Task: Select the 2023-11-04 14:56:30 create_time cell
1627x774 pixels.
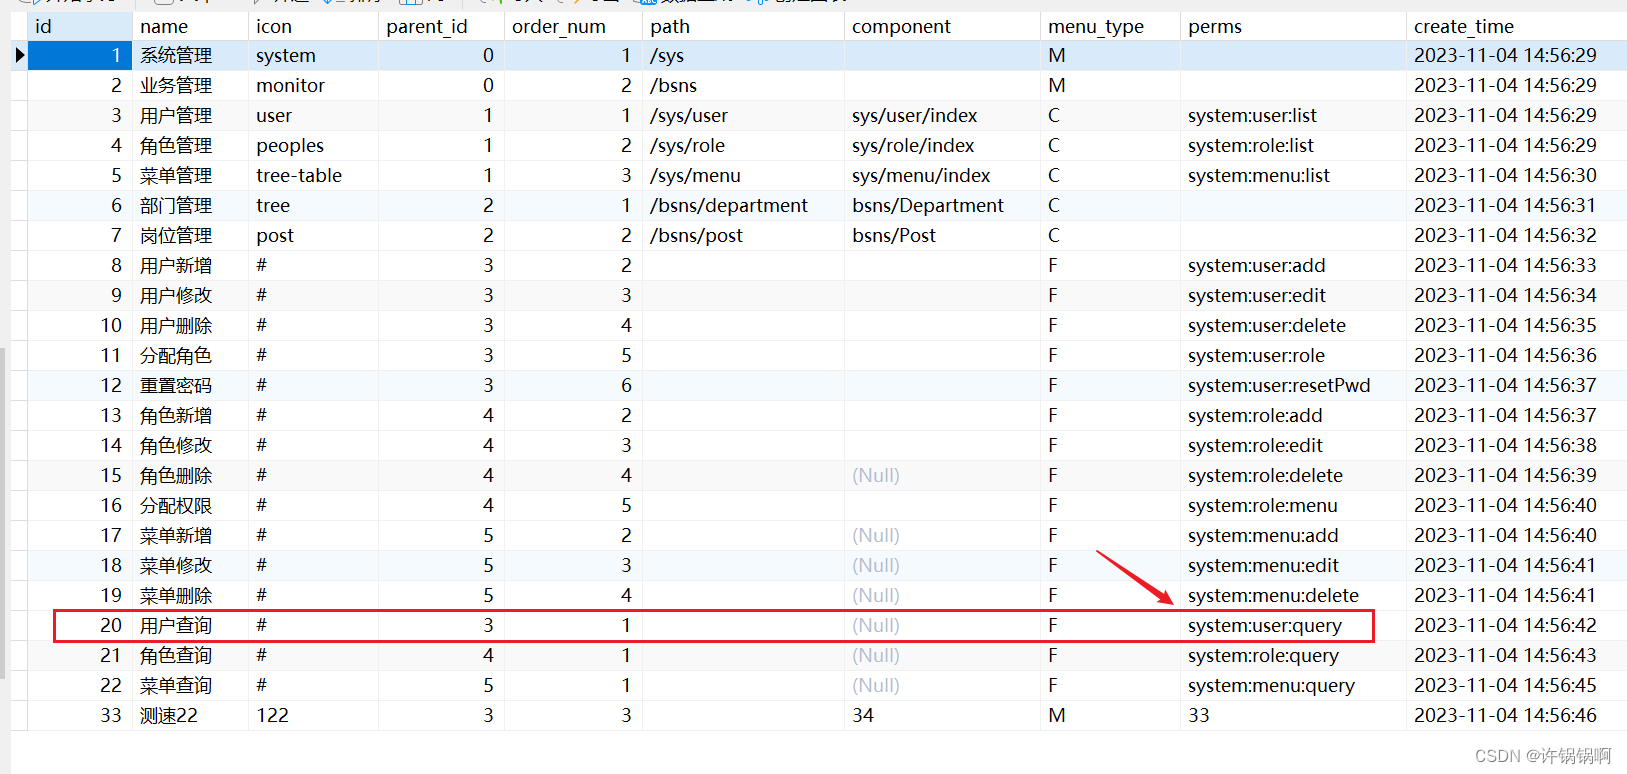Action: tap(1516, 176)
